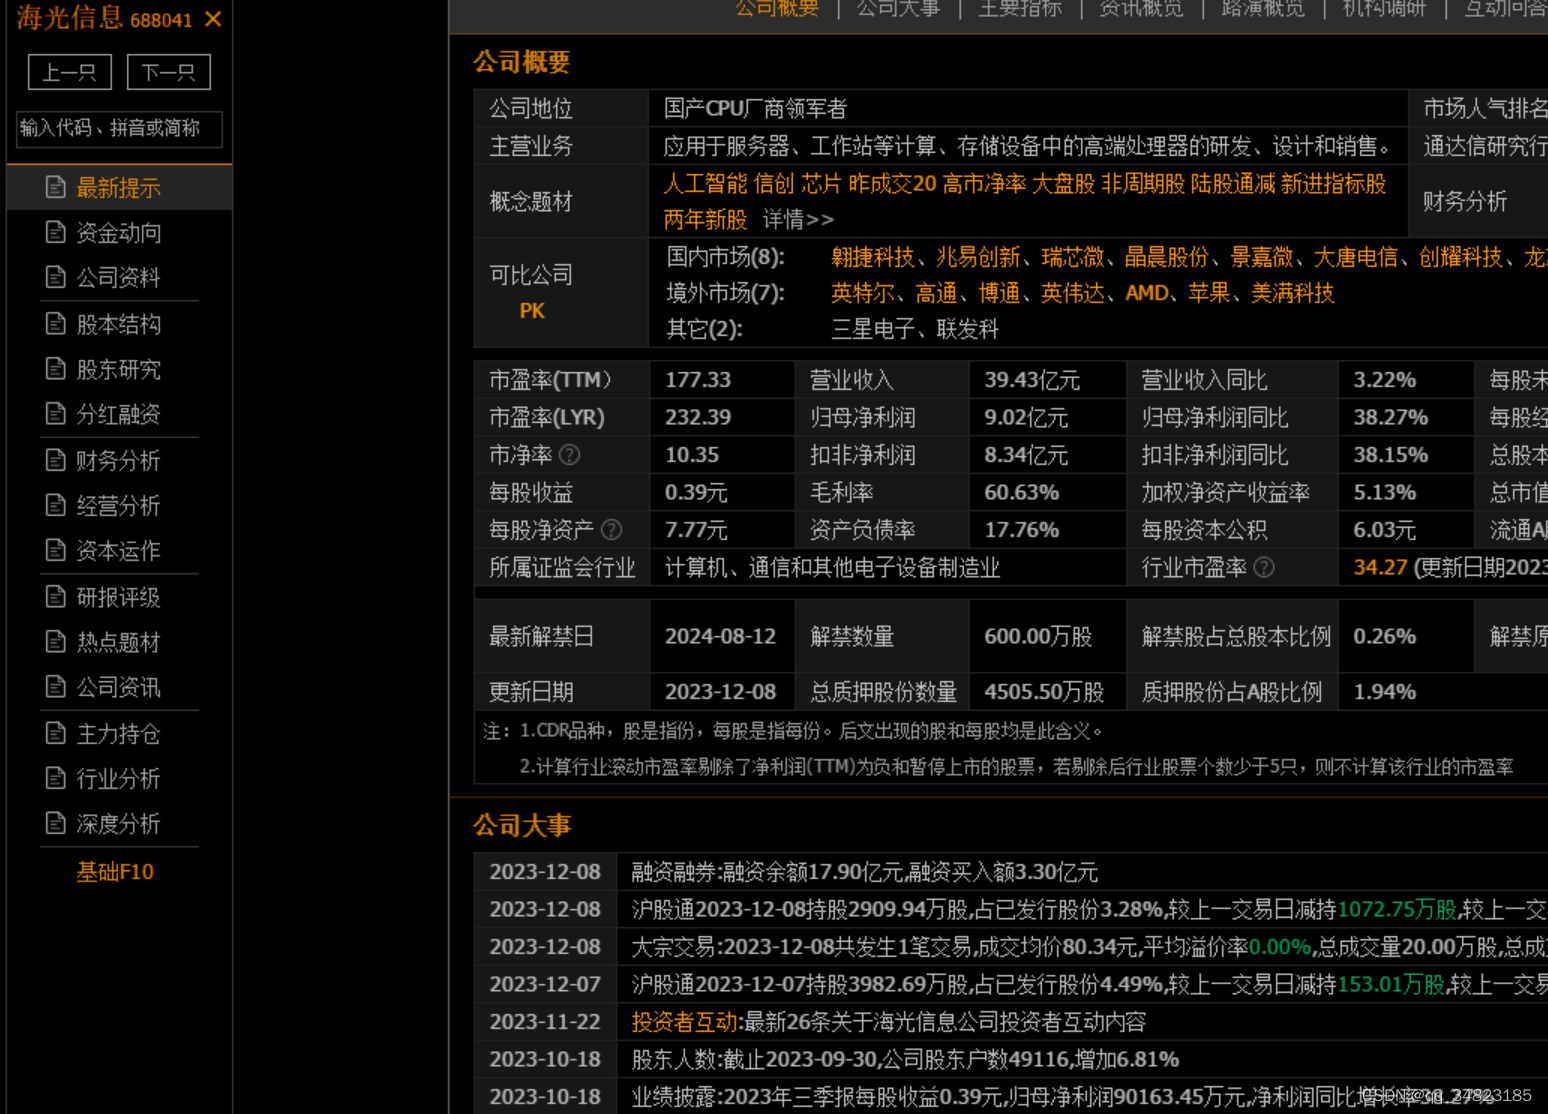Open 最新提示 in sidebar
Screen dimensions: 1548x1114
[x=119, y=187]
